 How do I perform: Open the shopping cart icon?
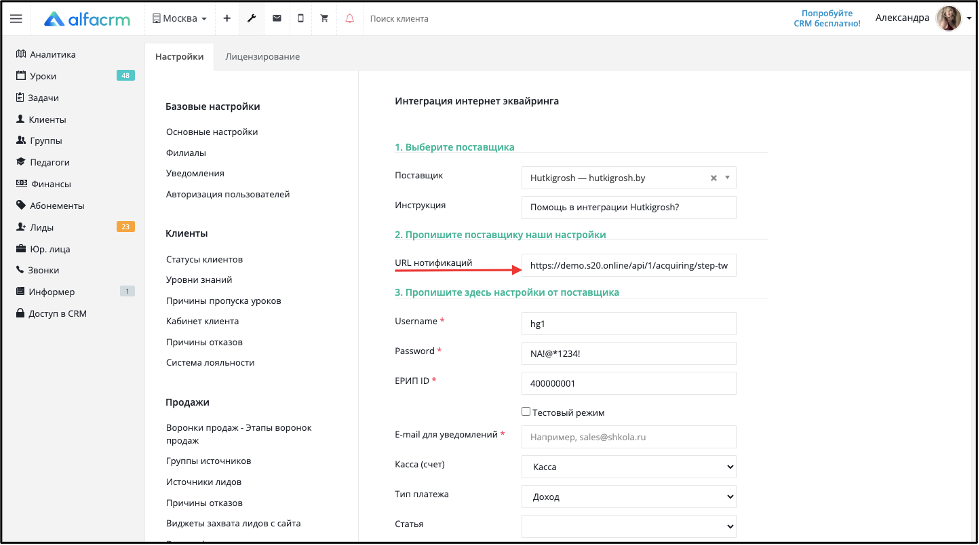324,19
